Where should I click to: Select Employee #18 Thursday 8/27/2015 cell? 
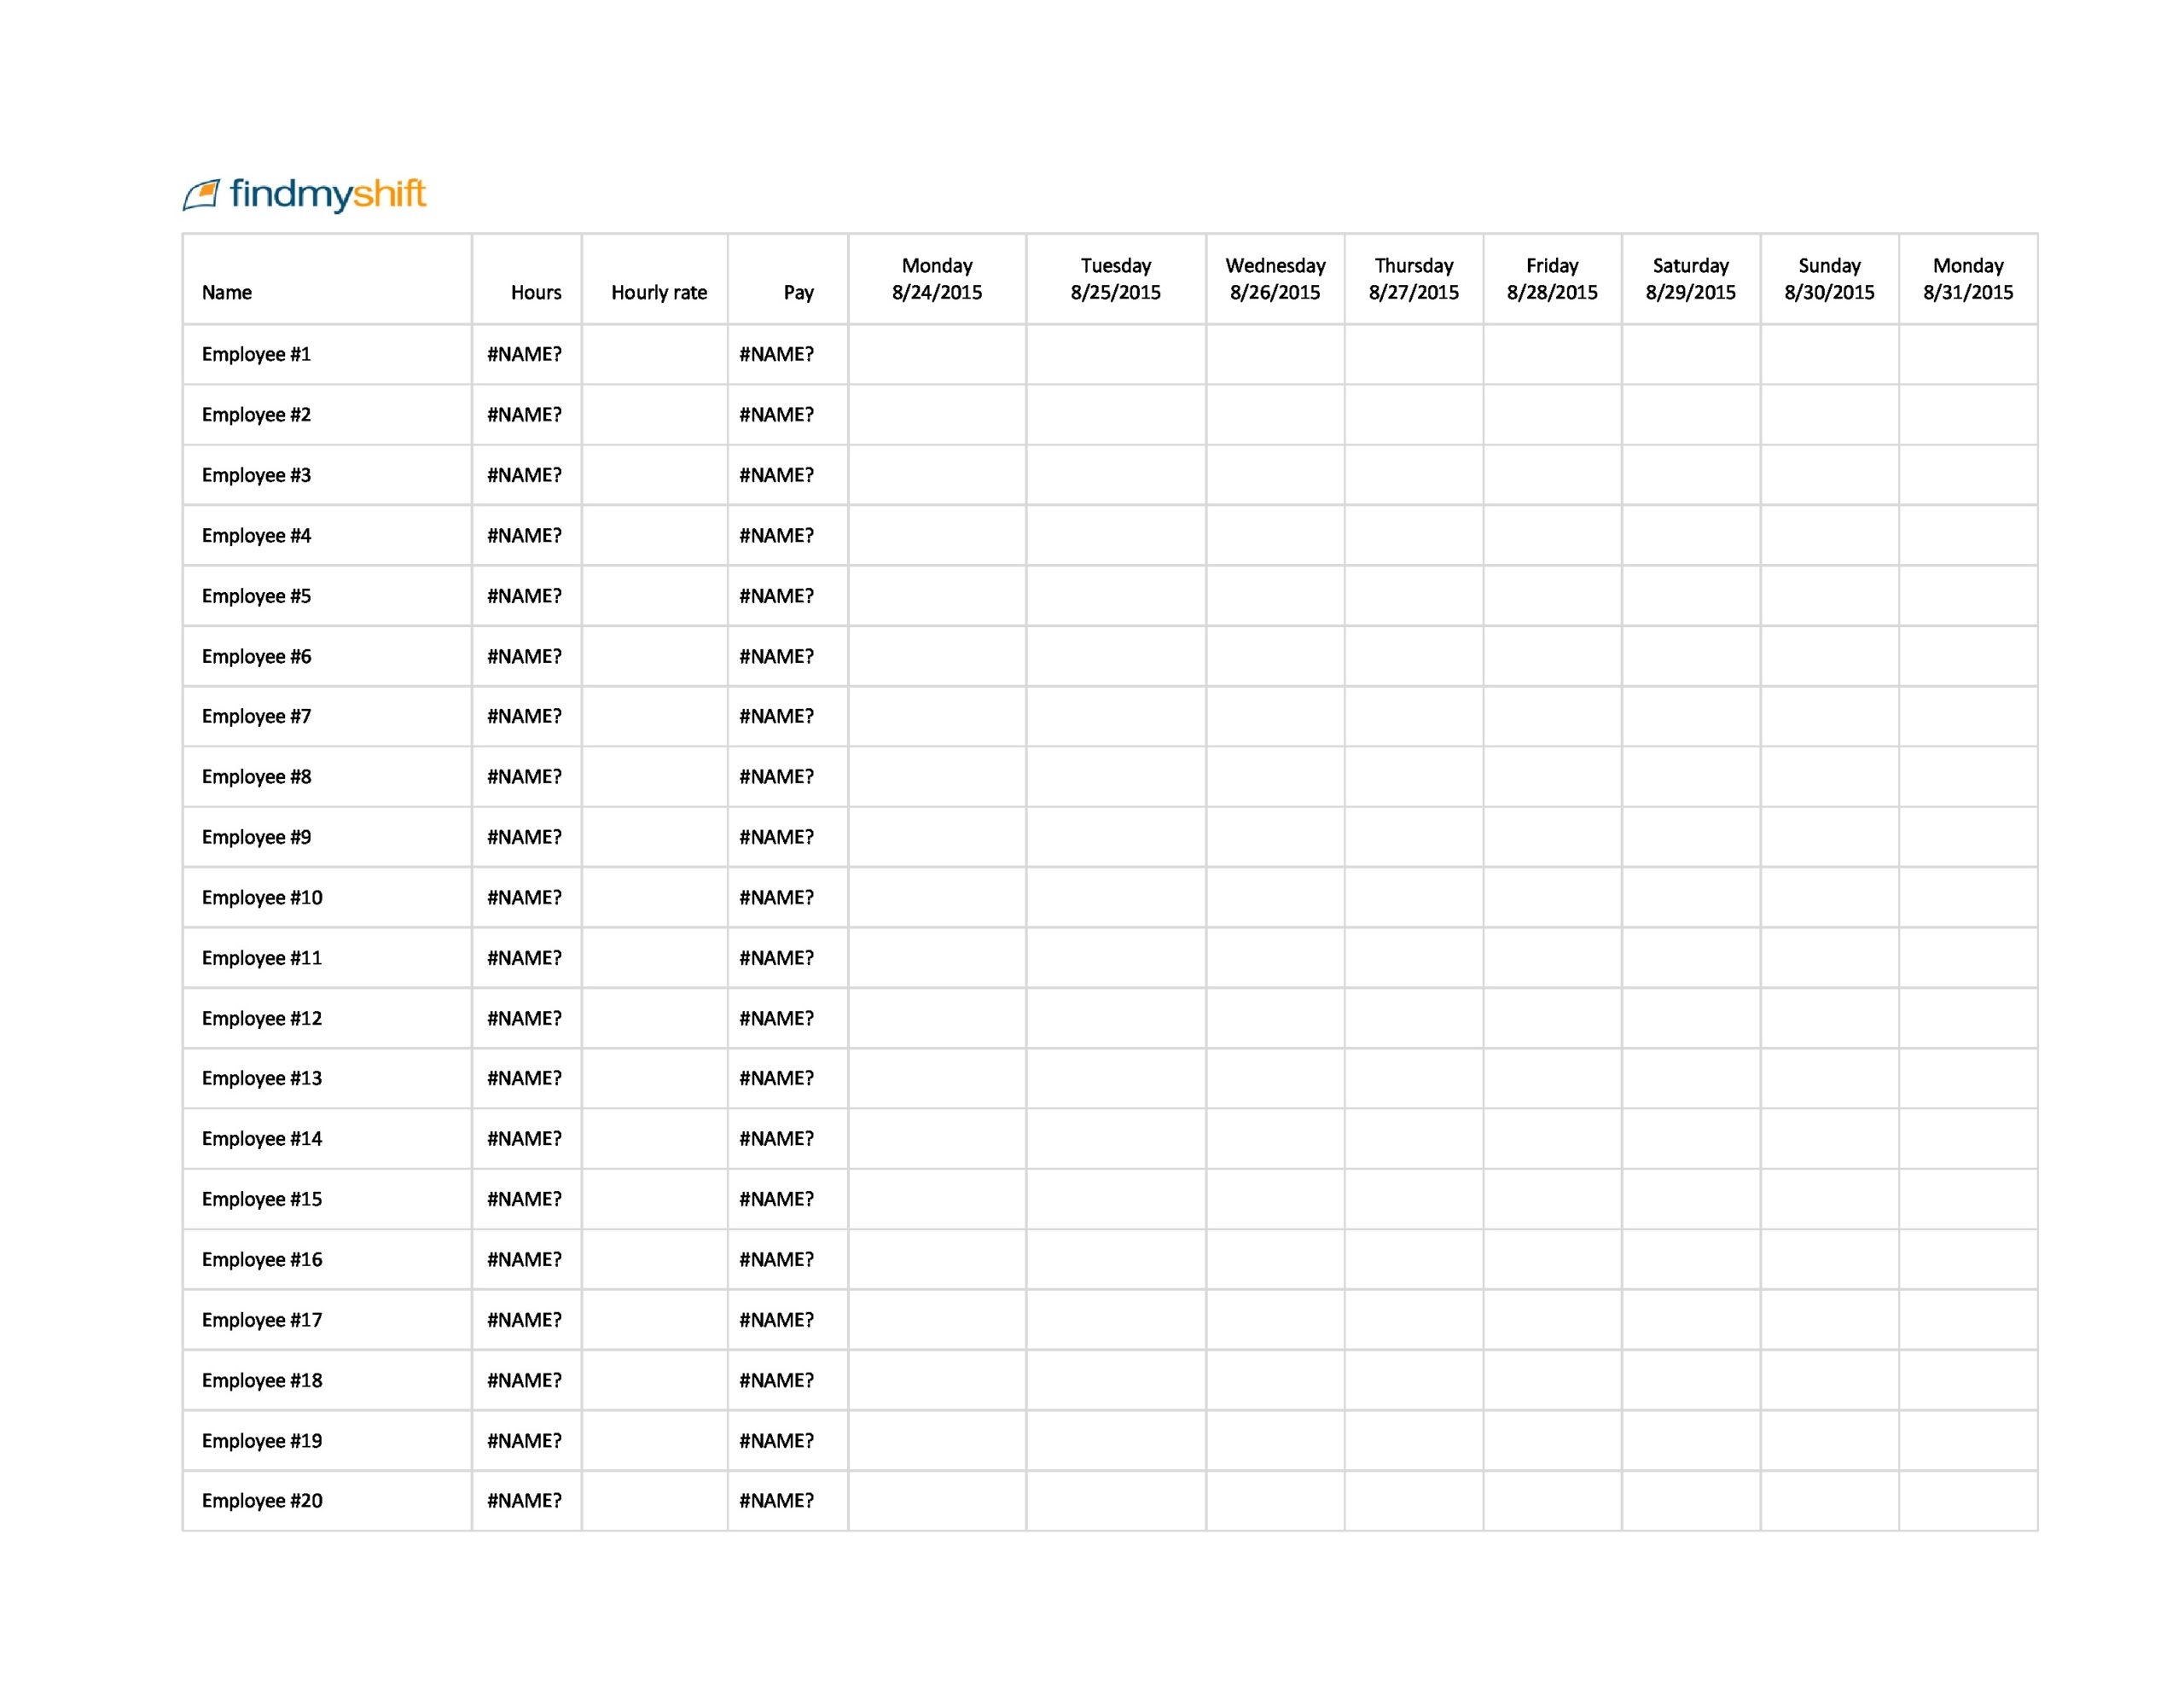1413,1380
